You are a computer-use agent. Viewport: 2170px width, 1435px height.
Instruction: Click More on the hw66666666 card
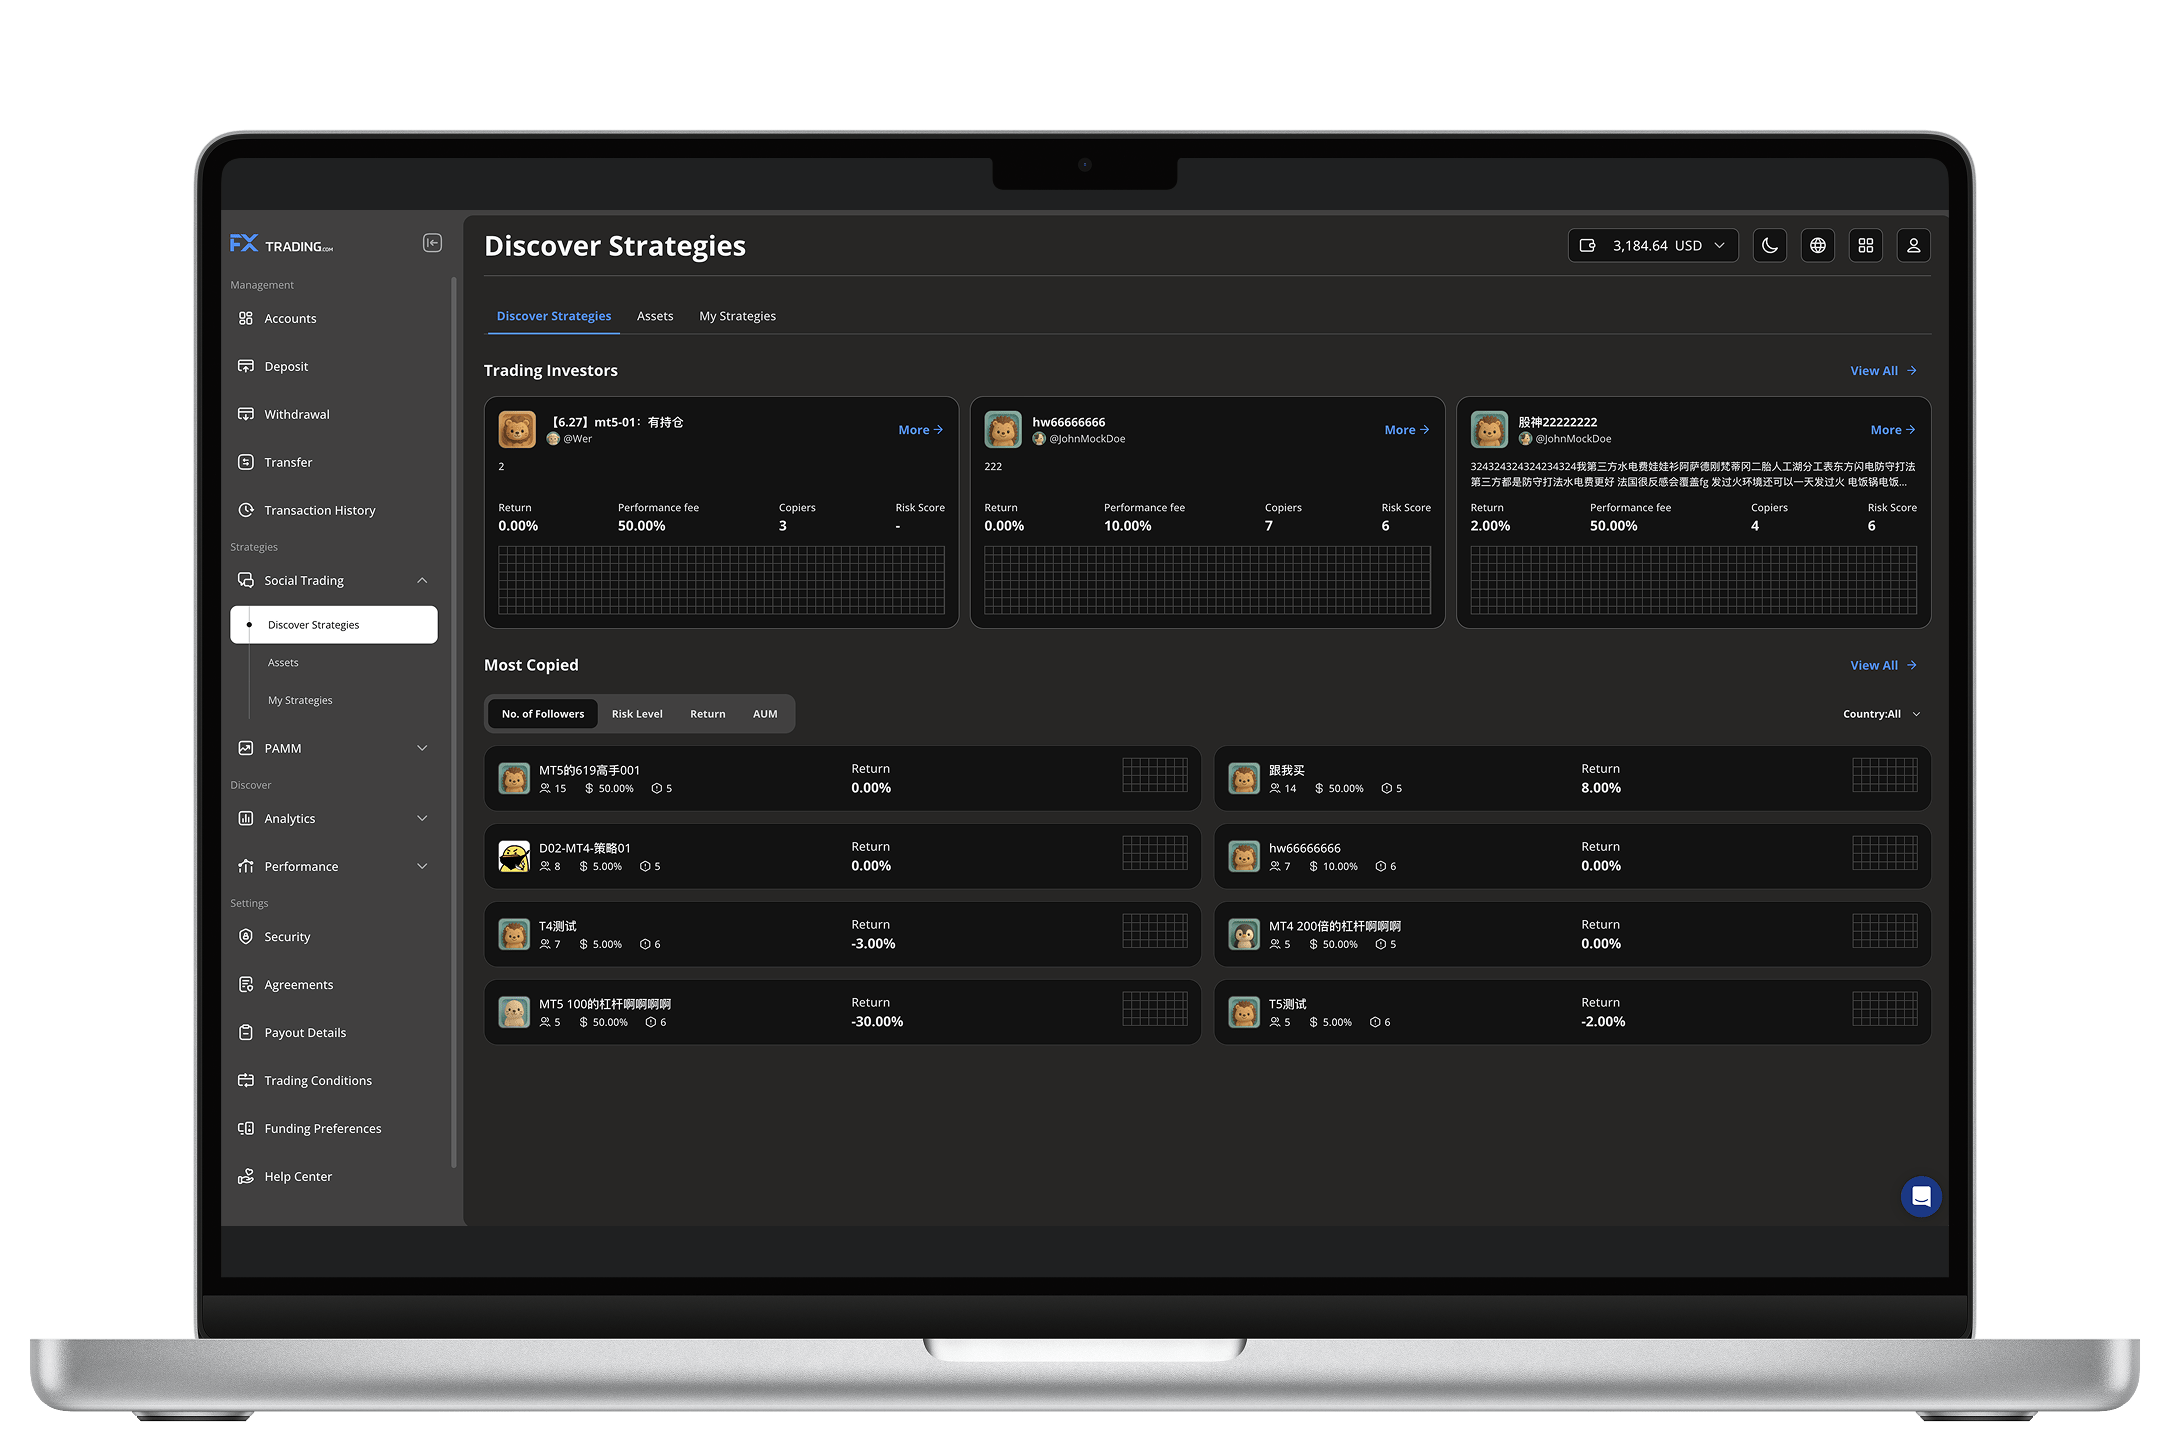(1406, 430)
